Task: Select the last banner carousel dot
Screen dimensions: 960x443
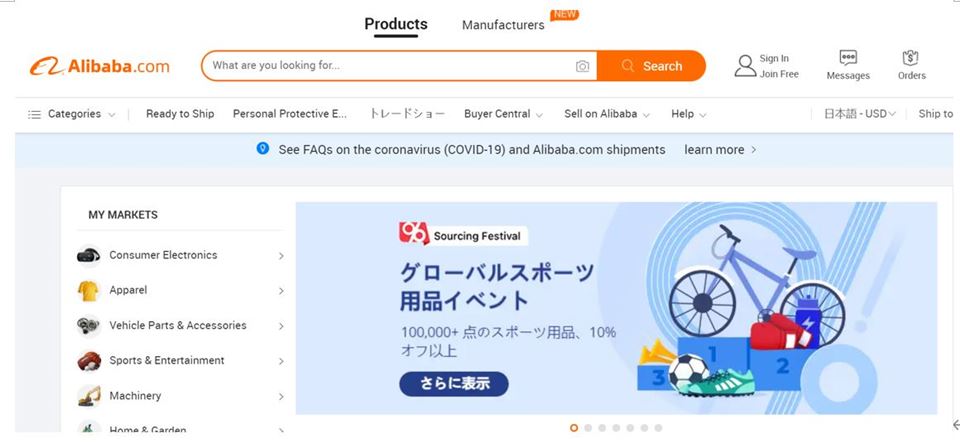Action: (658, 428)
